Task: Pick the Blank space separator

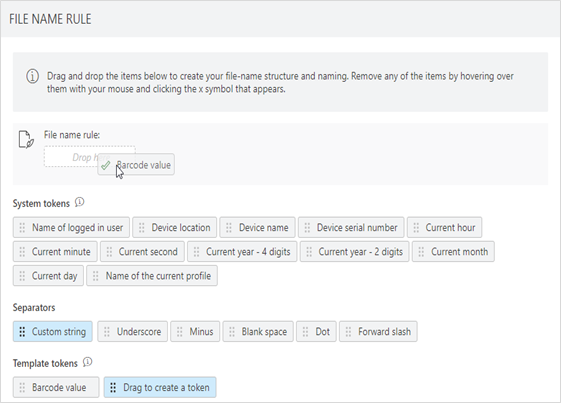Action: pos(258,331)
